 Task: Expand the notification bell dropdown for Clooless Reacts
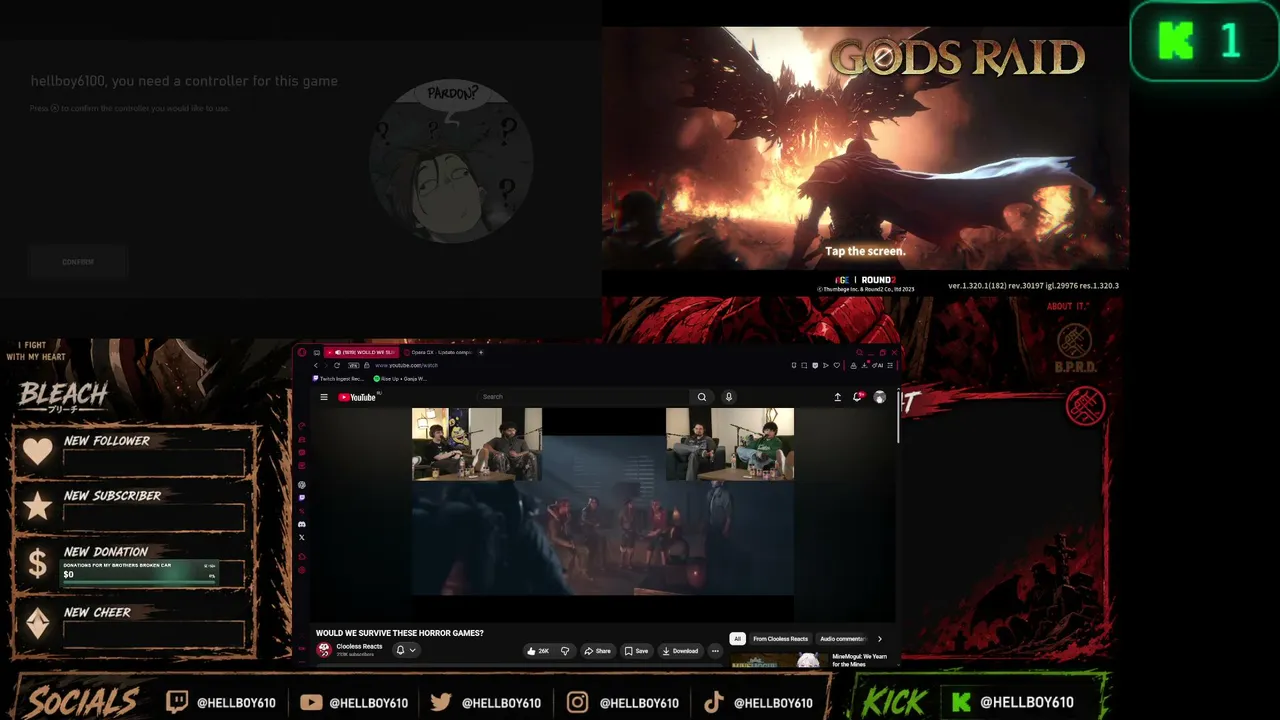coord(406,651)
